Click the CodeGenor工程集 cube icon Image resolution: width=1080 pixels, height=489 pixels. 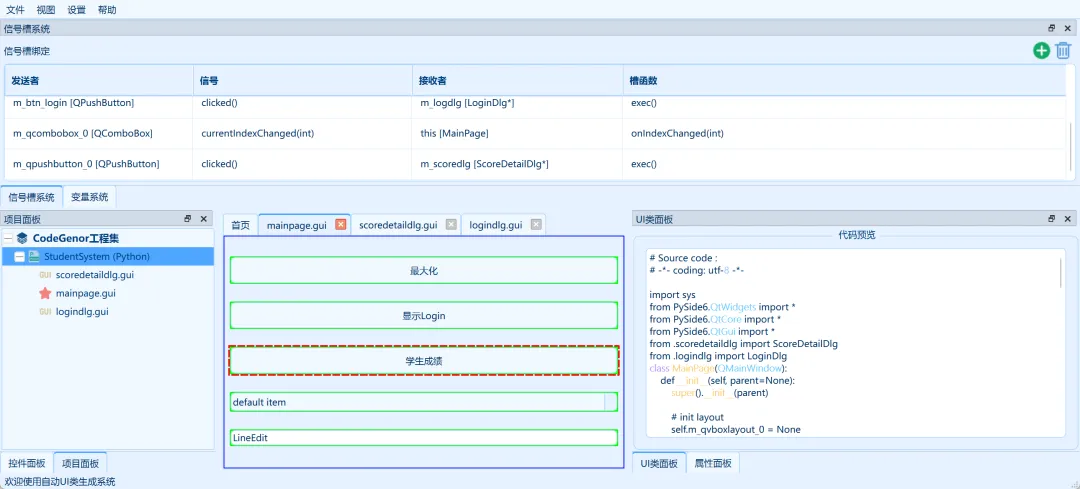[22, 238]
